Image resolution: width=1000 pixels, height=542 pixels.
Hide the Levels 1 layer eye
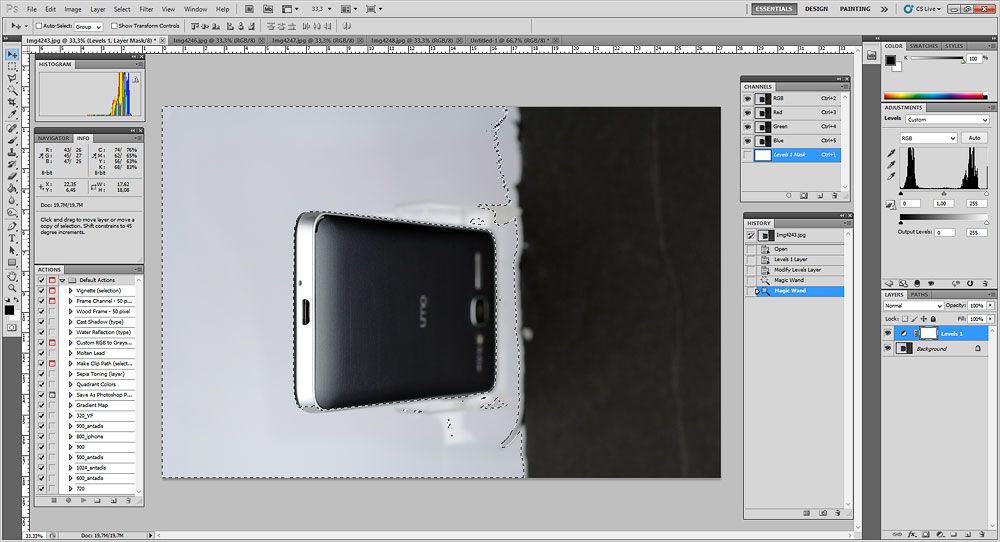888,333
